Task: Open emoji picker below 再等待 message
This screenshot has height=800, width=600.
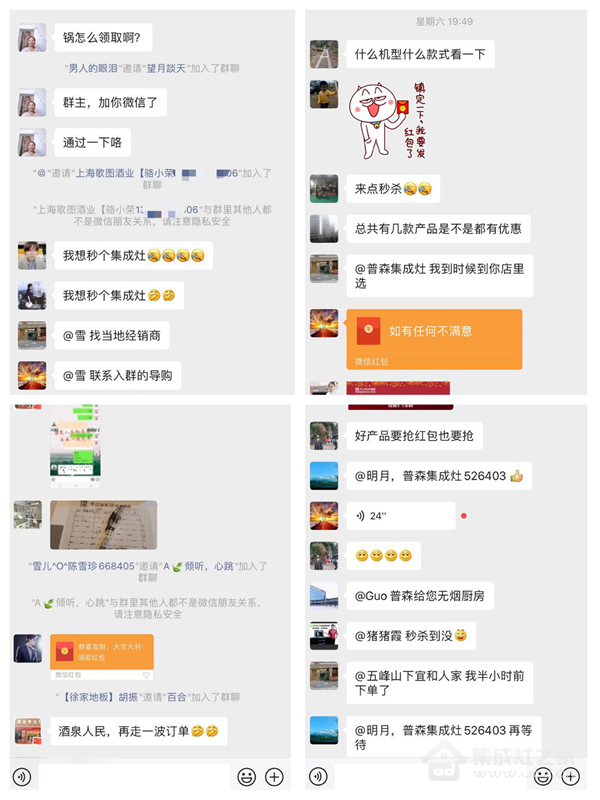Action: pos(543,777)
